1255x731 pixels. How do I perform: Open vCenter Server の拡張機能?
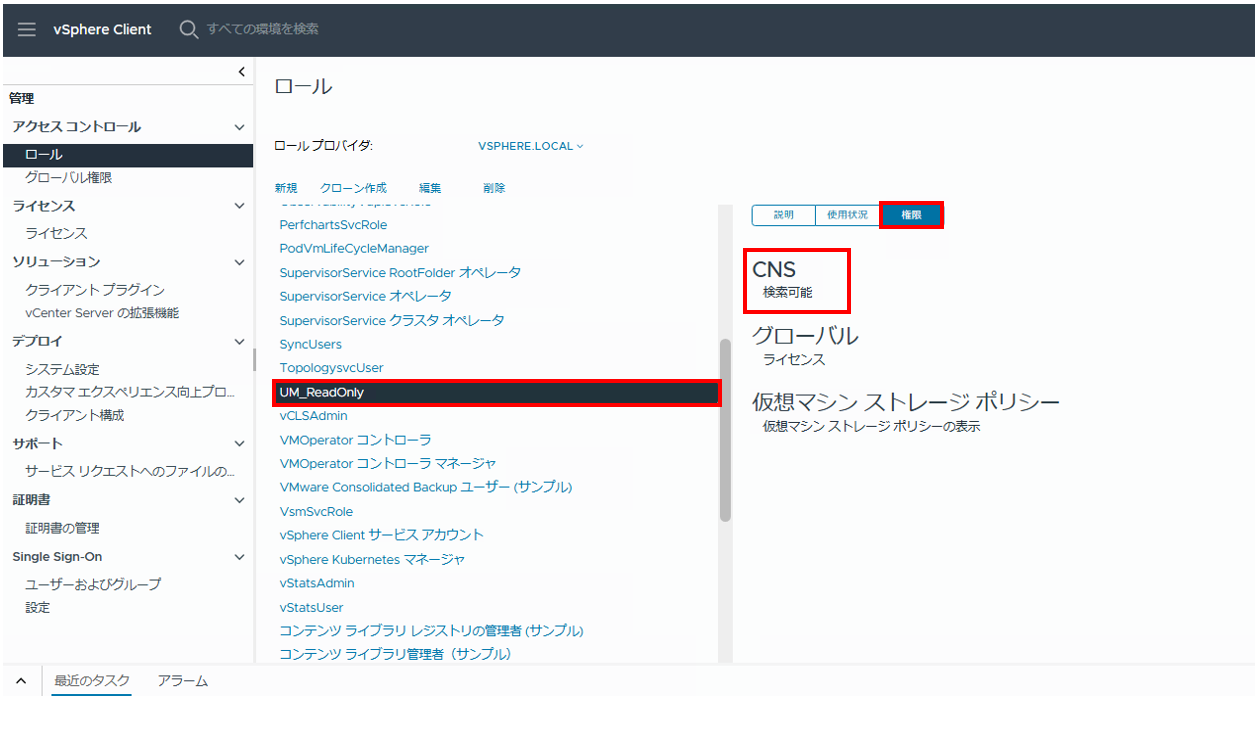[102, 313]
